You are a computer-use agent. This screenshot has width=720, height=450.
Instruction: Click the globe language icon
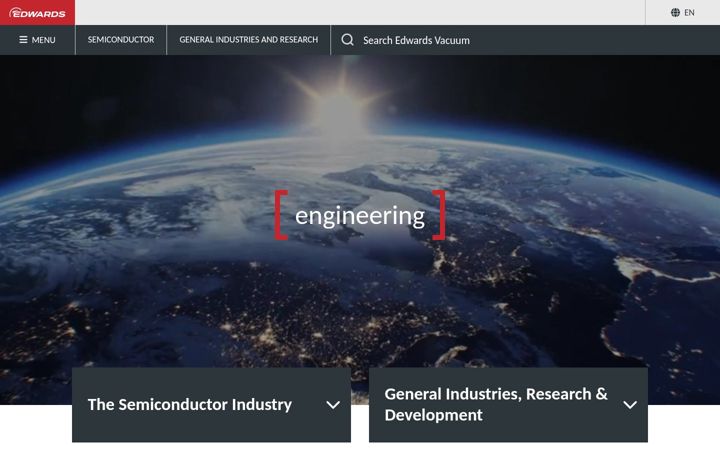coord(675,12)
